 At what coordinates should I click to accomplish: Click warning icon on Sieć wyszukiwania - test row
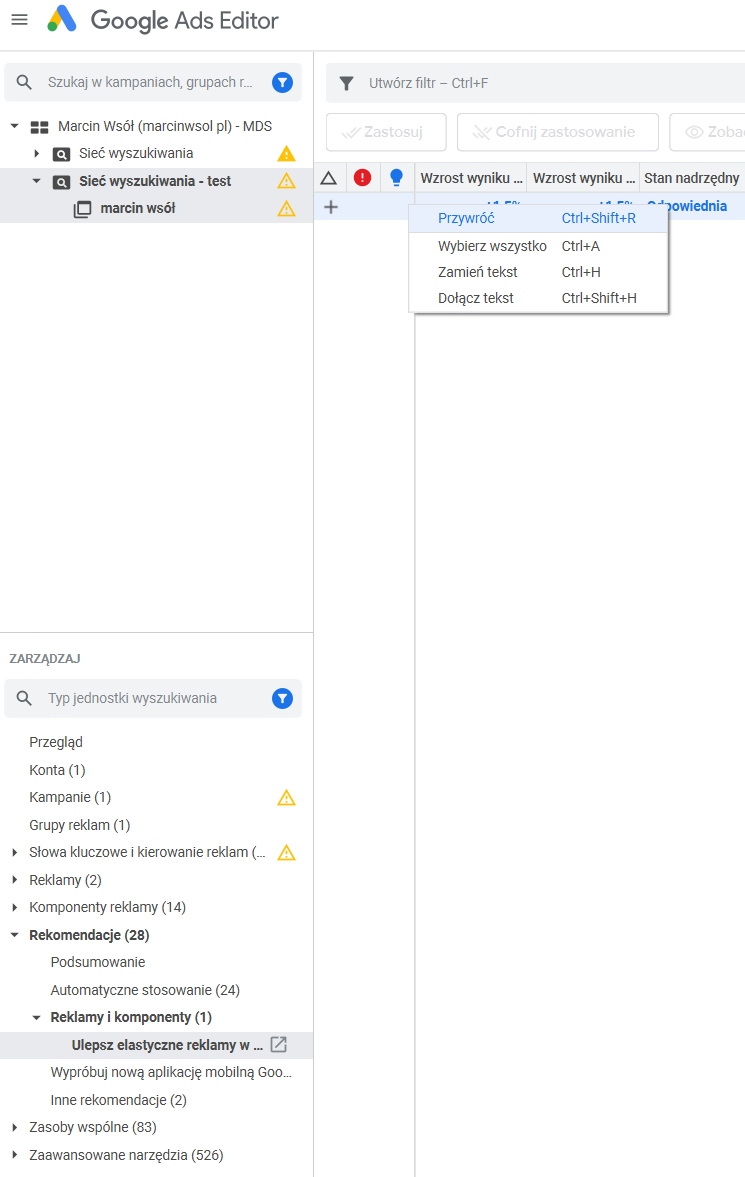(x=286, y=181)
